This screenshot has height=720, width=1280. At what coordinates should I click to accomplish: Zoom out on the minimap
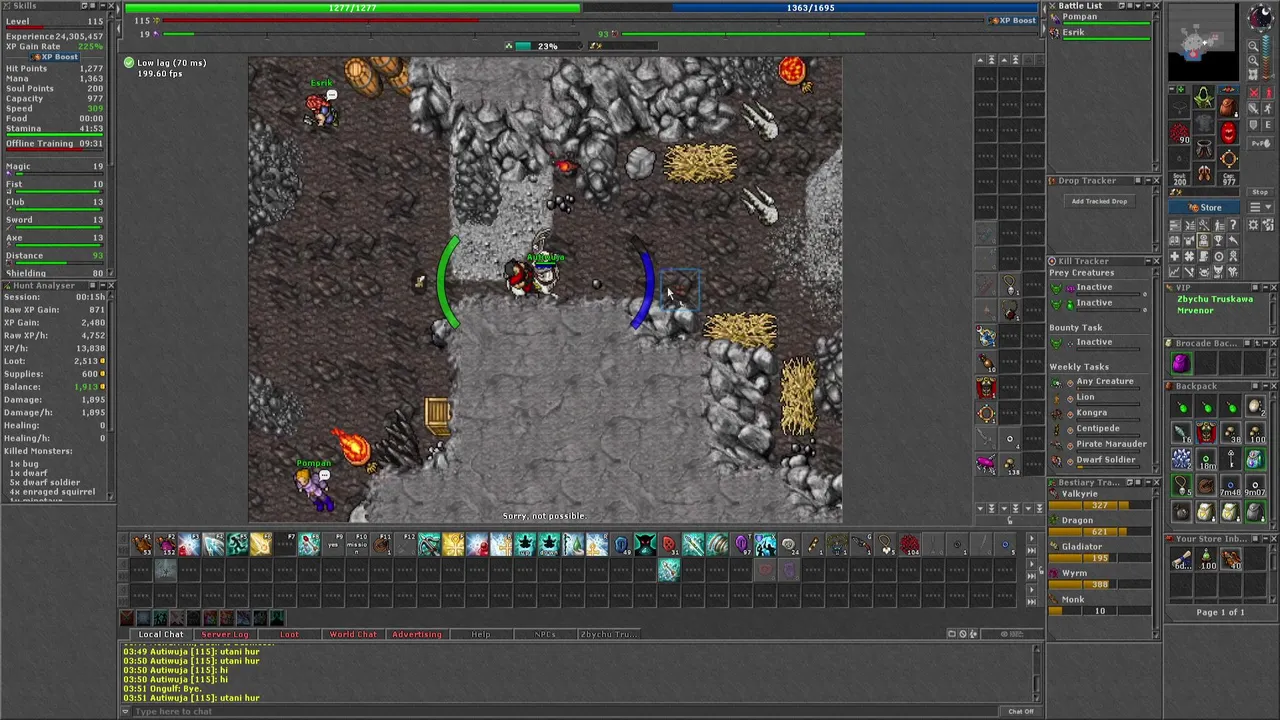coord(1253,46)
